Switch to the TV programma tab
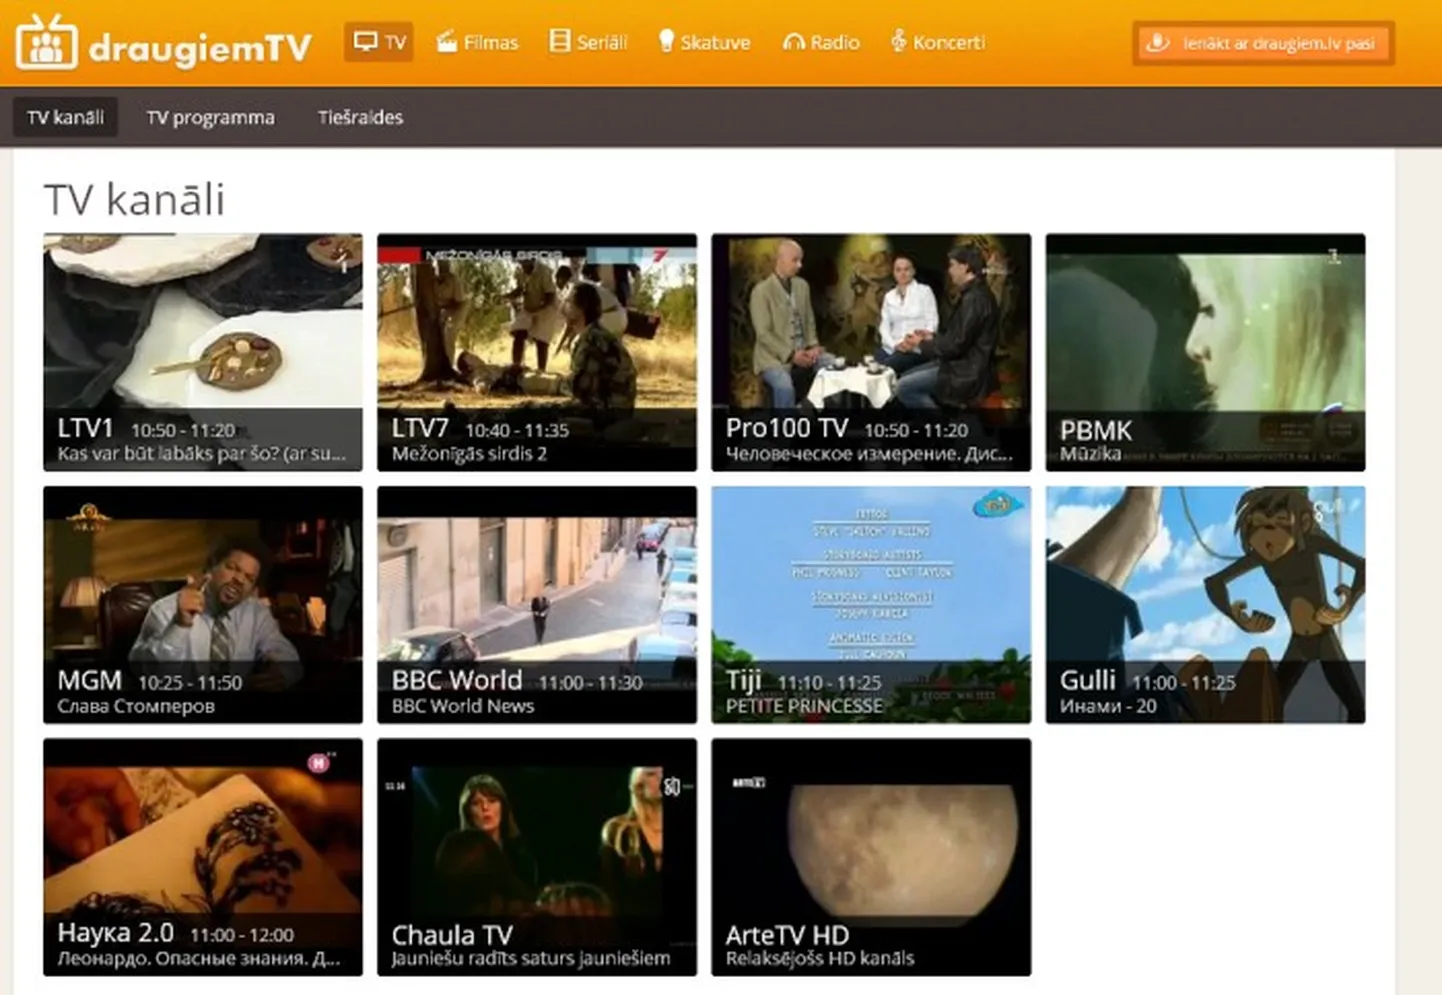 click(x=210, y=117)
